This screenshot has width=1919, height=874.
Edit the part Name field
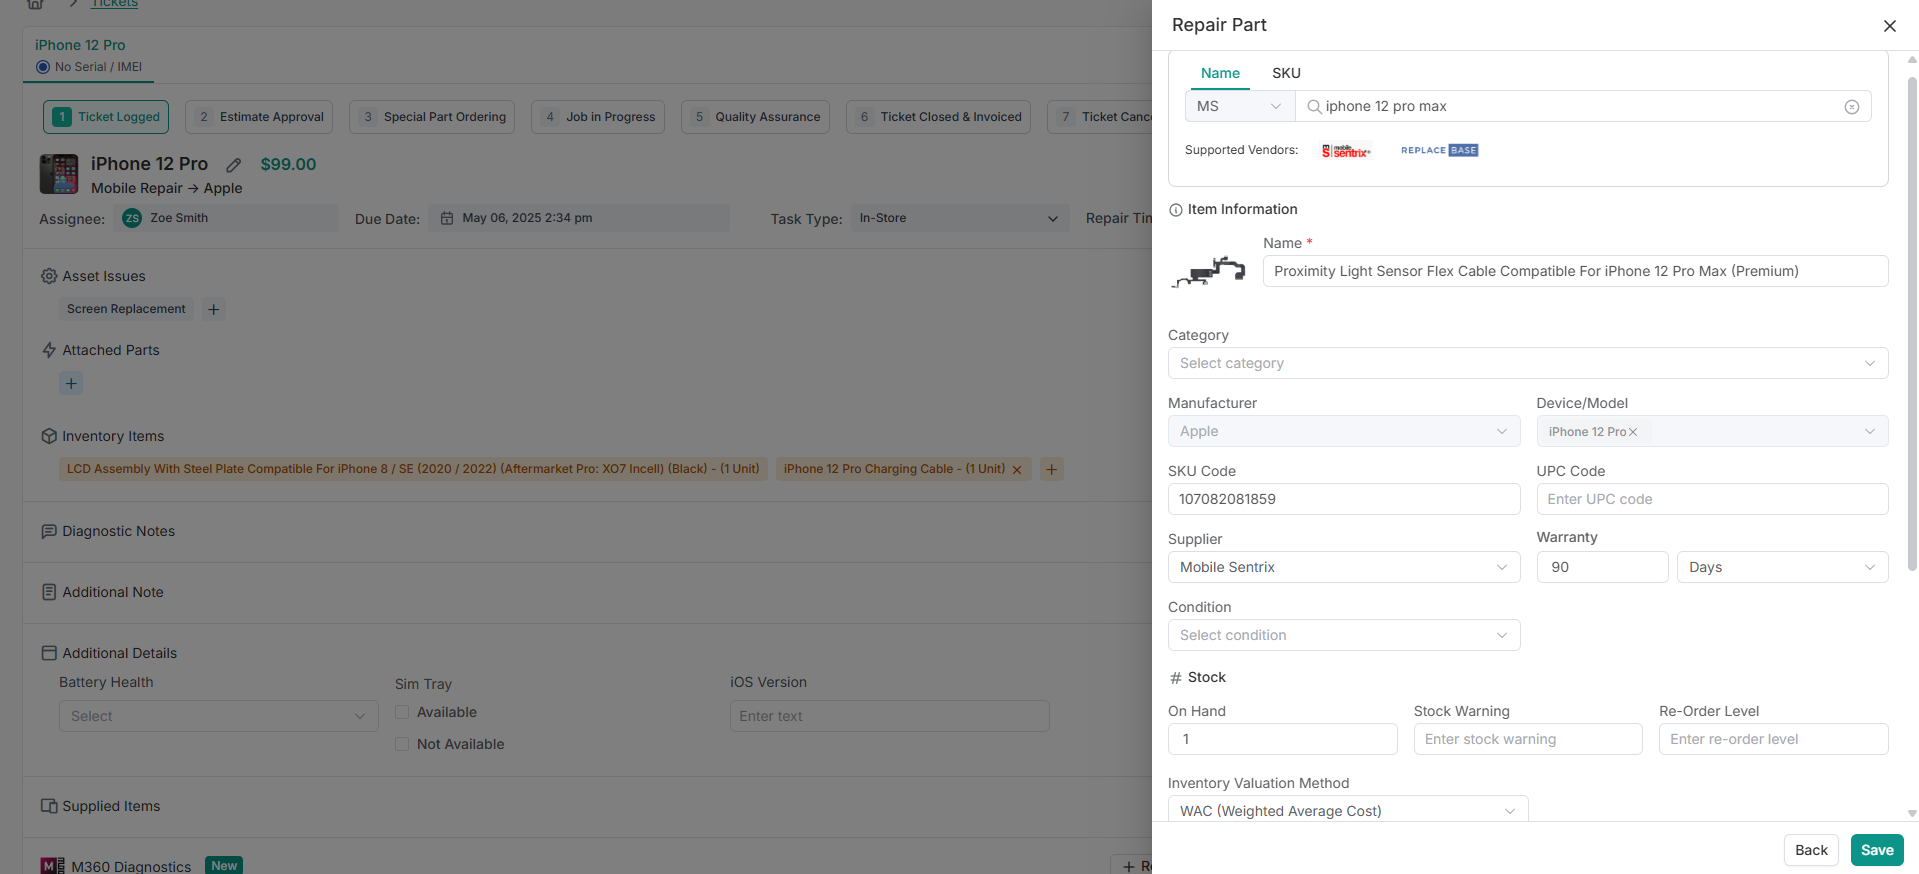[x=1575, y=271]
